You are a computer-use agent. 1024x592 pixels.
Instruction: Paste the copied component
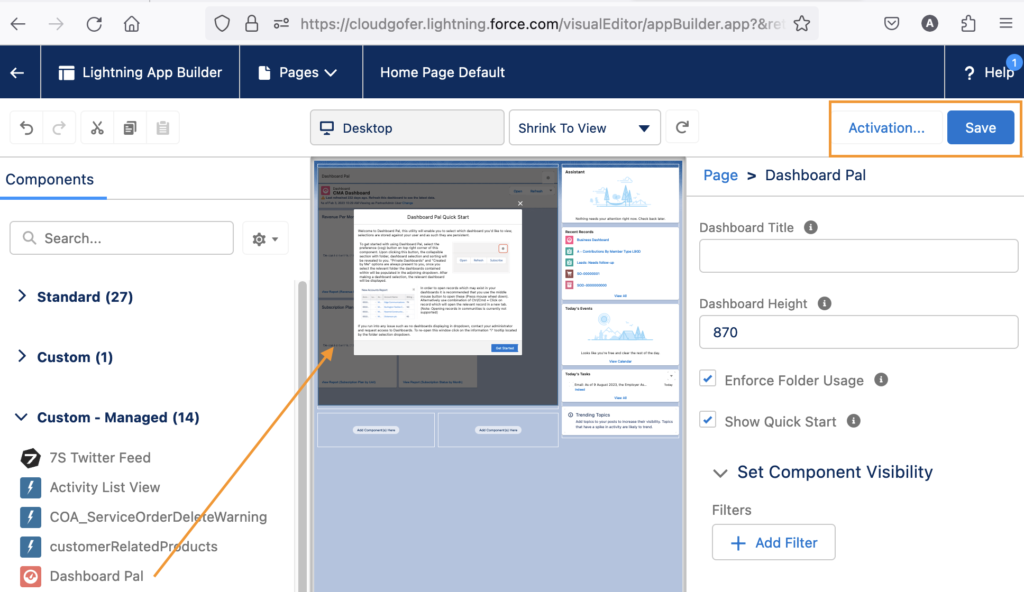coord(163,128)
